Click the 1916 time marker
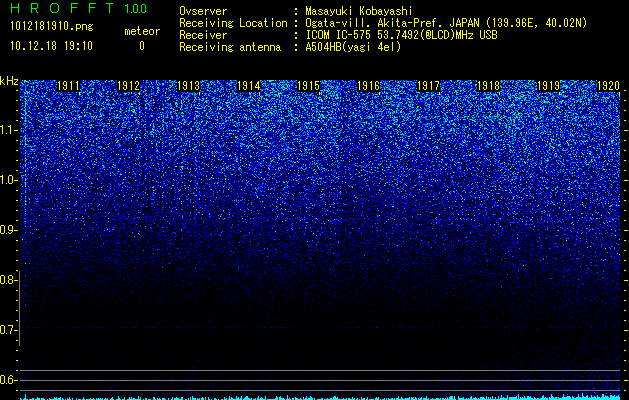 pos(369,86)
